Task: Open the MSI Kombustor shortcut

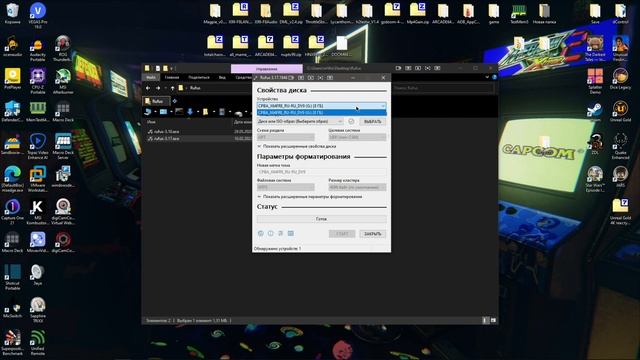Action: coord(38,211)
